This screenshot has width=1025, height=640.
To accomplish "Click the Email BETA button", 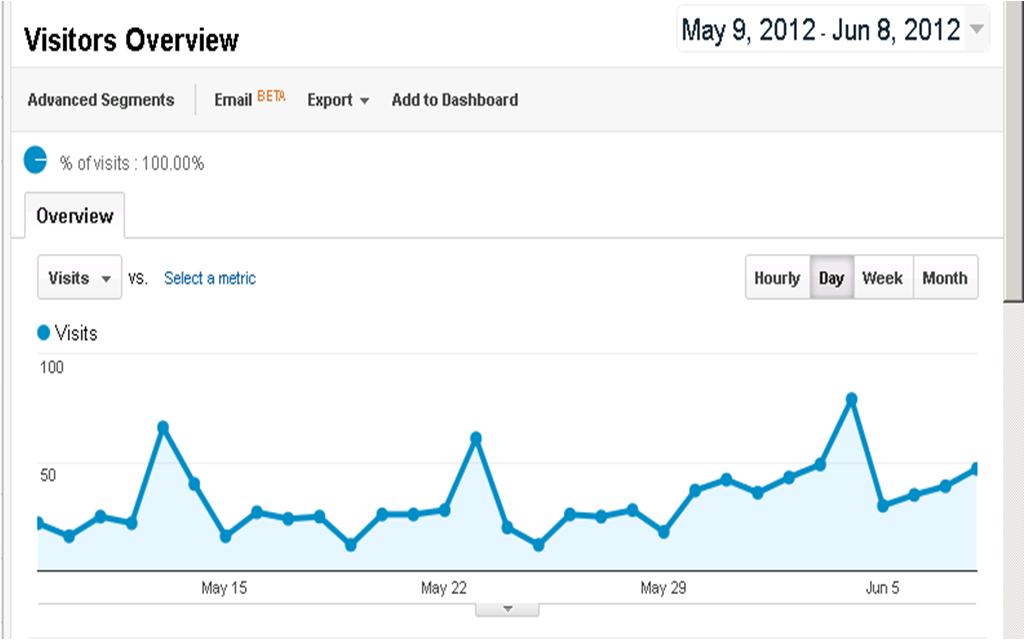I will pyautogui.click(x=250, y=100).
